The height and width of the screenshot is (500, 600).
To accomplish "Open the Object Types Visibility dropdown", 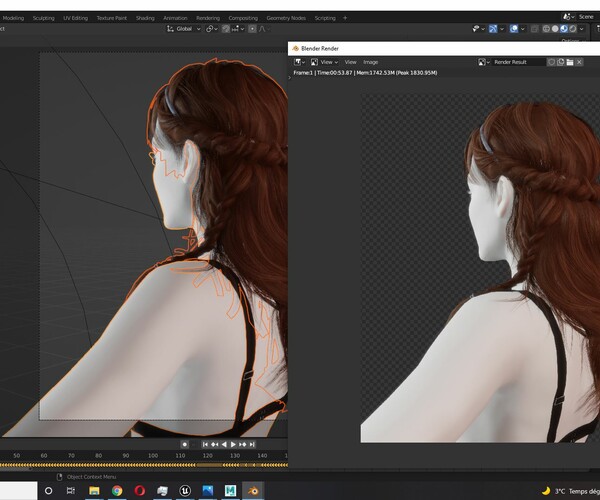I will 478,29.
